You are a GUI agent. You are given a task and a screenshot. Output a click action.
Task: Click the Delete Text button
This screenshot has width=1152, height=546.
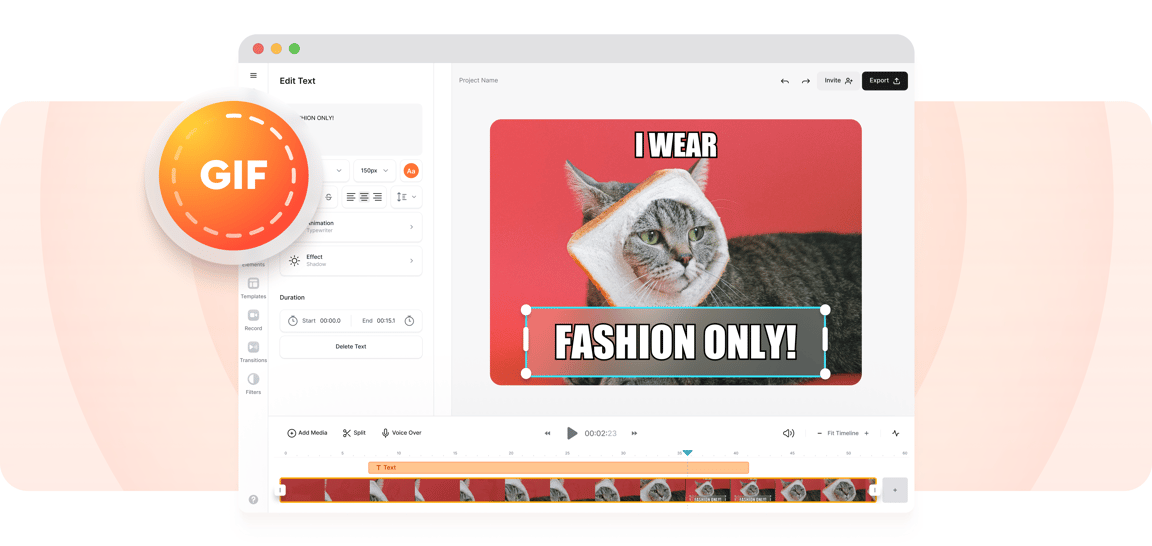point(351,347)
